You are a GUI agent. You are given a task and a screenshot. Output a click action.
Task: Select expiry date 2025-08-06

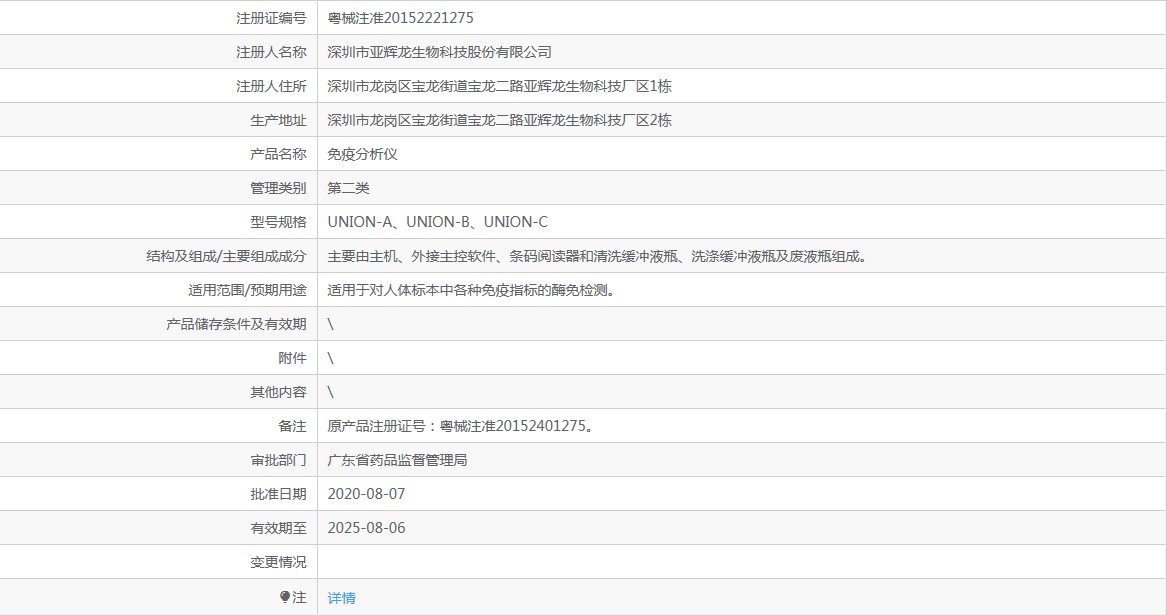(366, 528)
